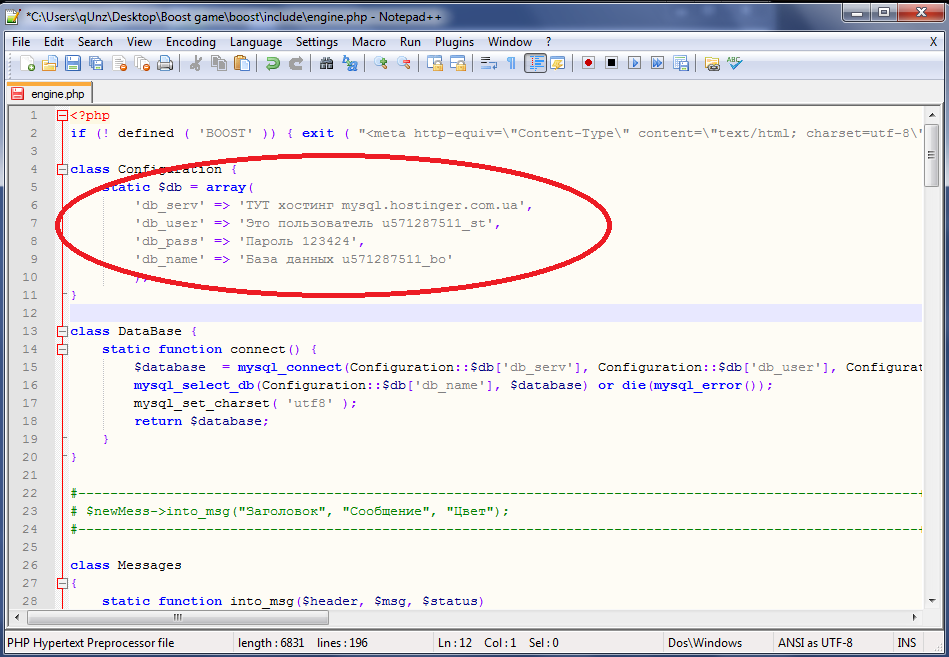Viewport: 949px width, 657px height.
Task: Toggle synchronized horizontal scrolling
Action: [x=458, y=63]
